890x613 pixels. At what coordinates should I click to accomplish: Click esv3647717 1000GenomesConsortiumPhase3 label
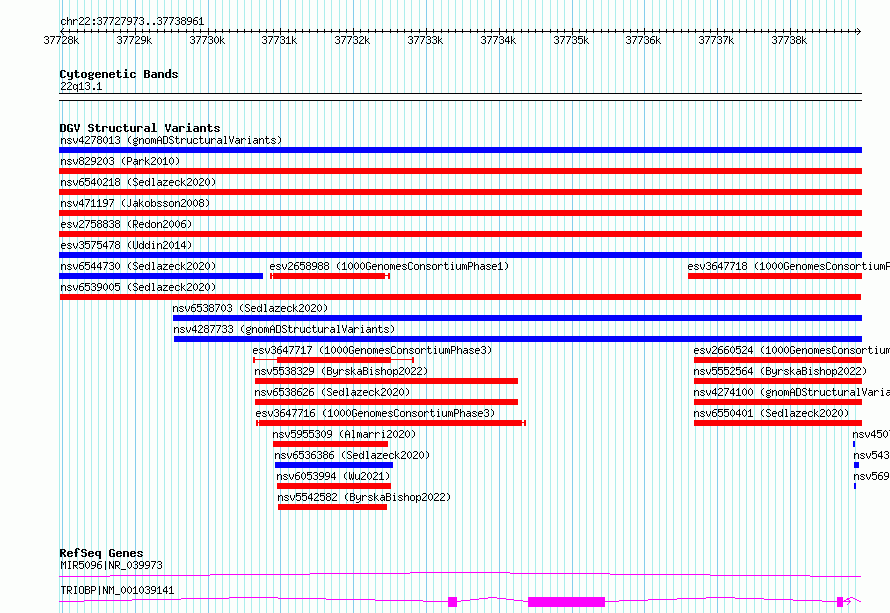[x=372, y=350]
